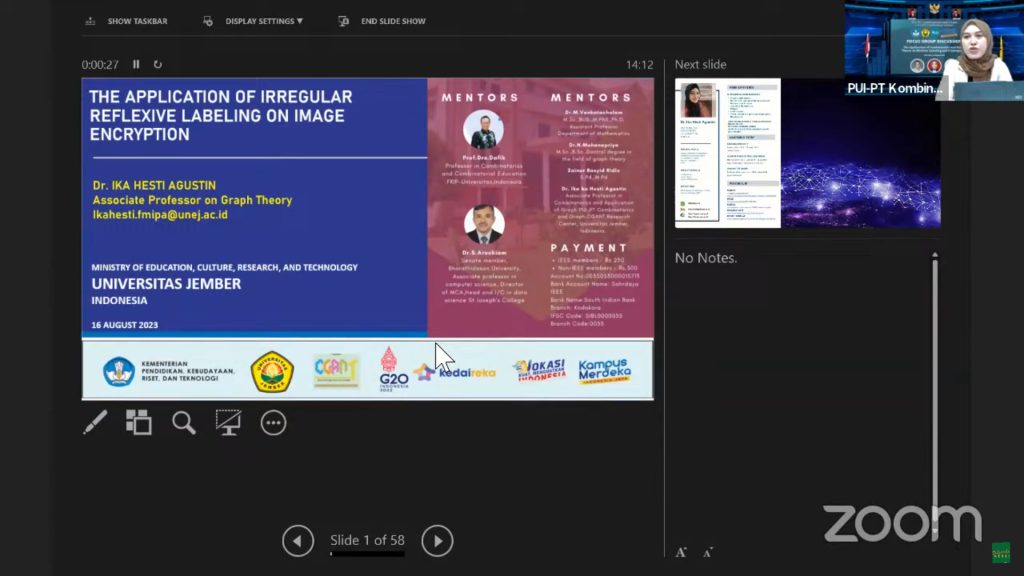Make the notes text smaller

click(x=708, y=552)
